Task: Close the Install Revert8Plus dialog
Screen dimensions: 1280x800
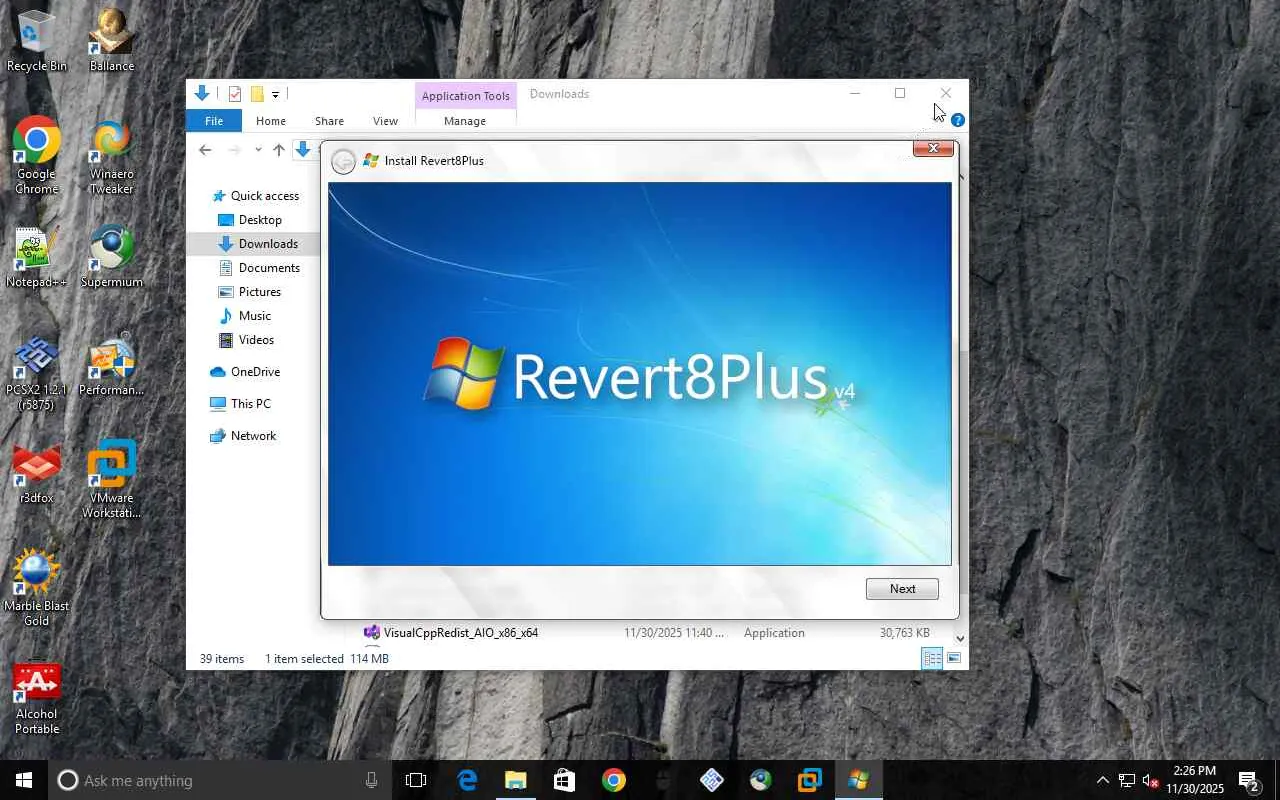Action: point(933,148)
